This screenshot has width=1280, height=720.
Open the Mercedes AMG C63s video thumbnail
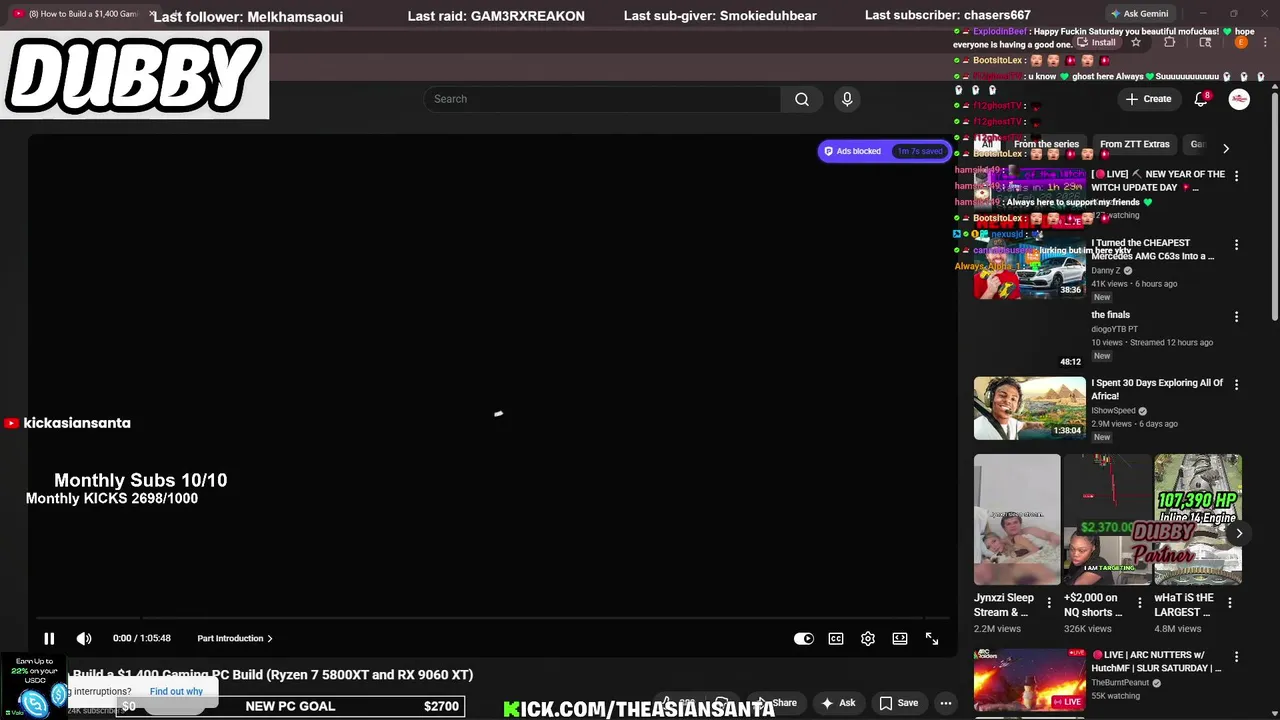[1029, 268]
